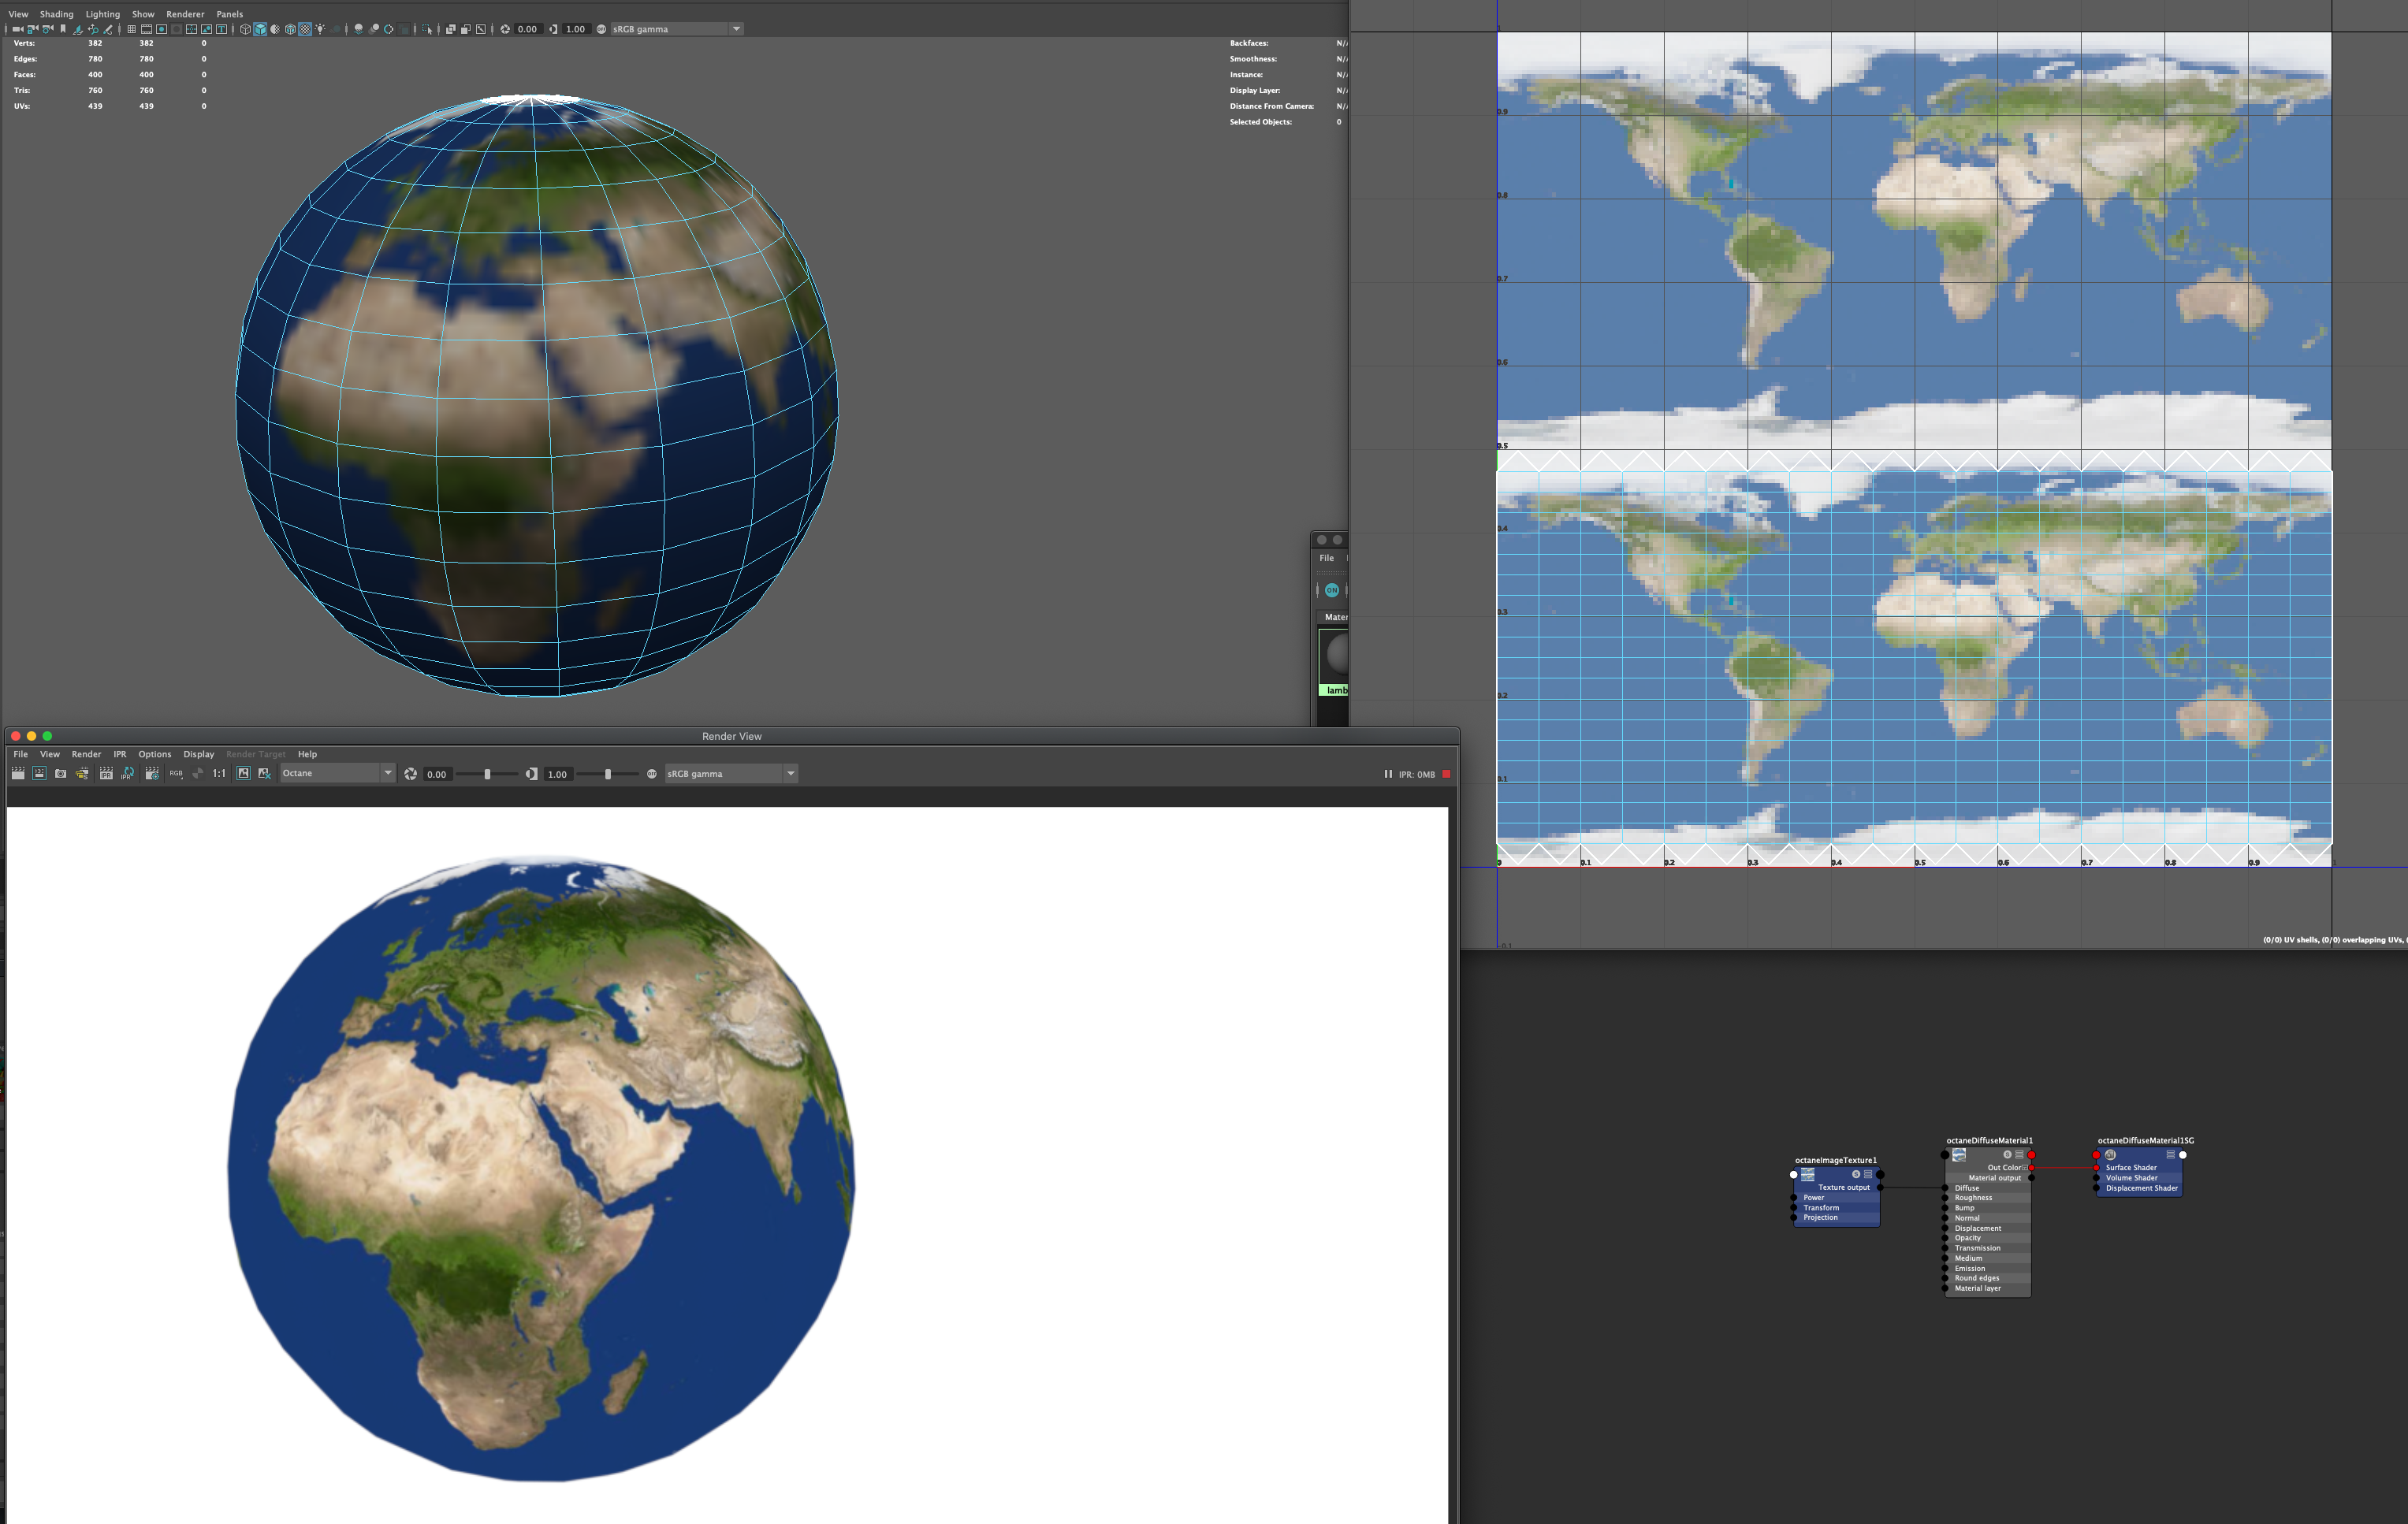2408x1524 pixels.
Task: Click the viewport gamma value field 1.00
Action: pos(576,29)
